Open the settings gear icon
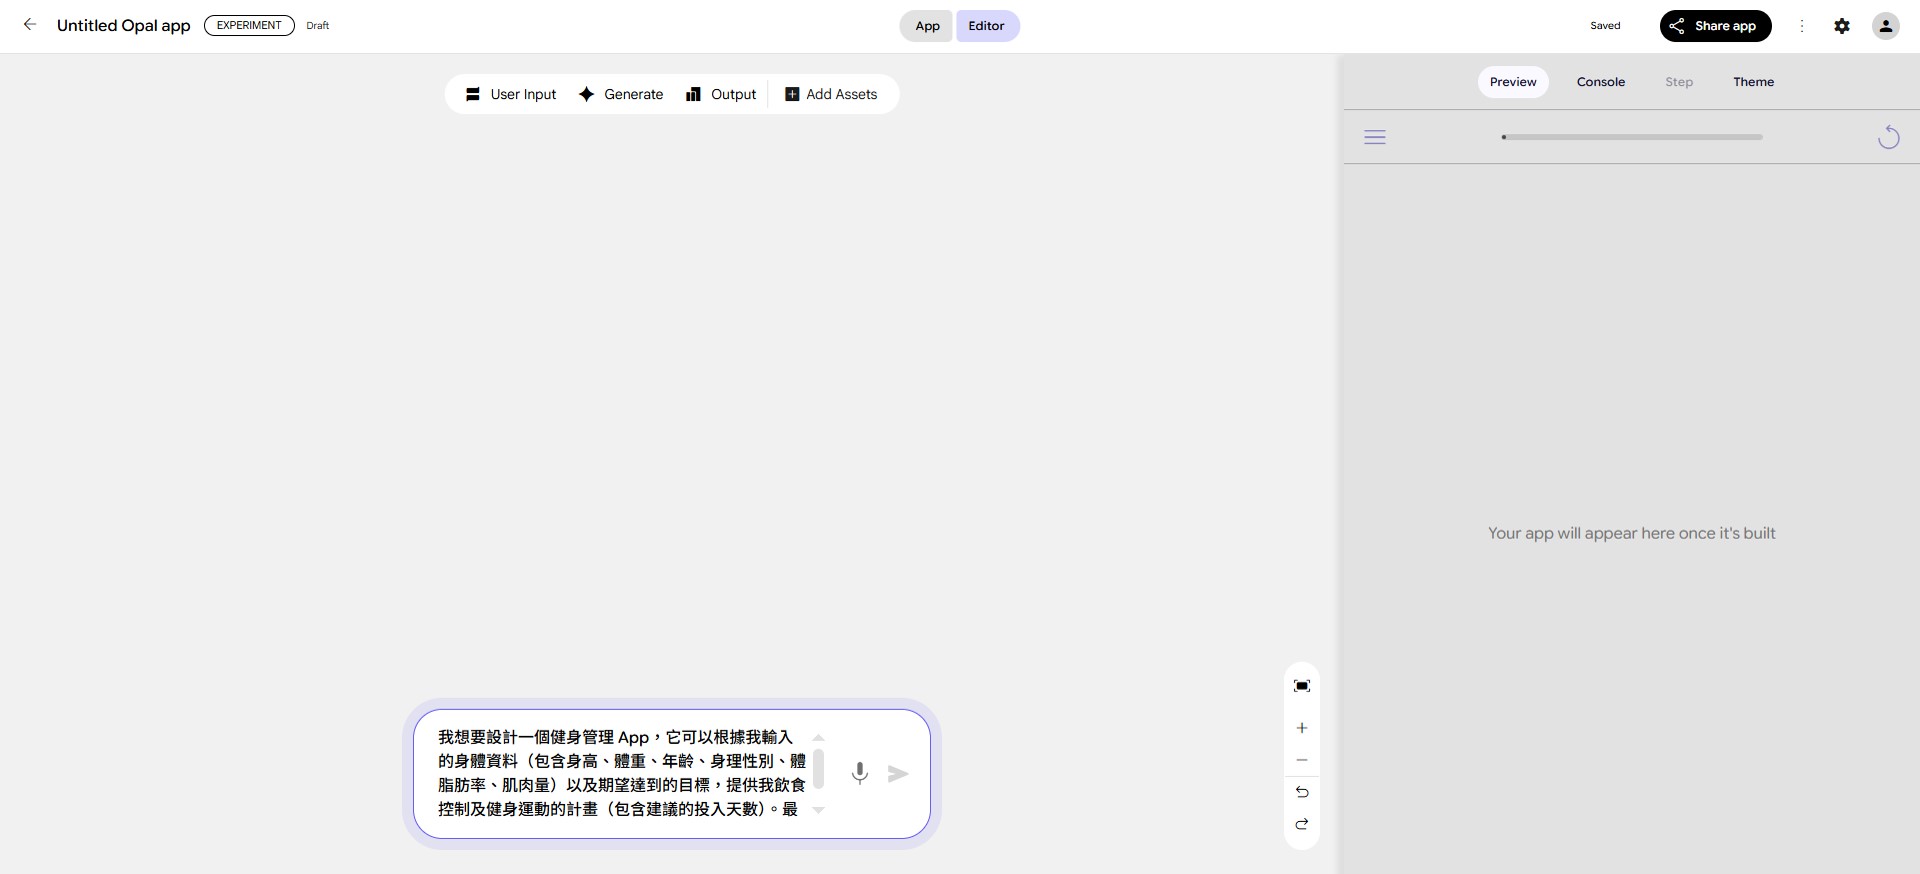 [1841, 26]
